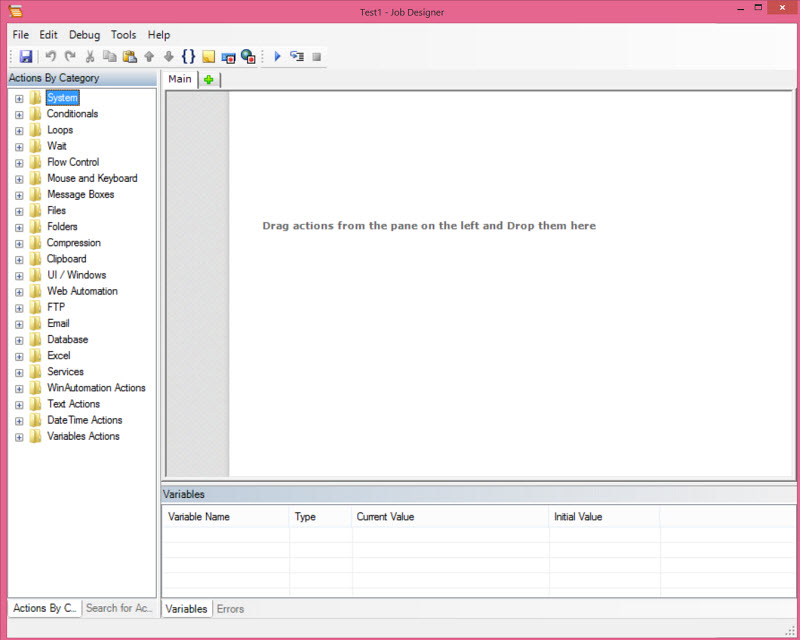This screenshot has height=640, width=800.
Task: Expand the System category
Action: point(19,99)
